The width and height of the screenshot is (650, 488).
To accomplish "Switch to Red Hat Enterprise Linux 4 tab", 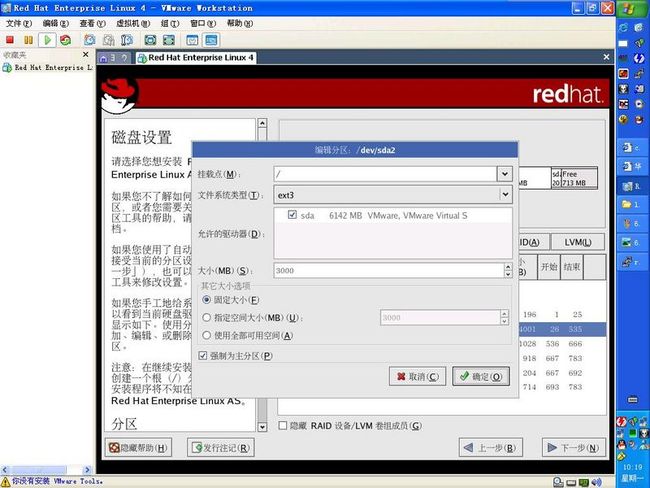I will click(x=196, y=58).
